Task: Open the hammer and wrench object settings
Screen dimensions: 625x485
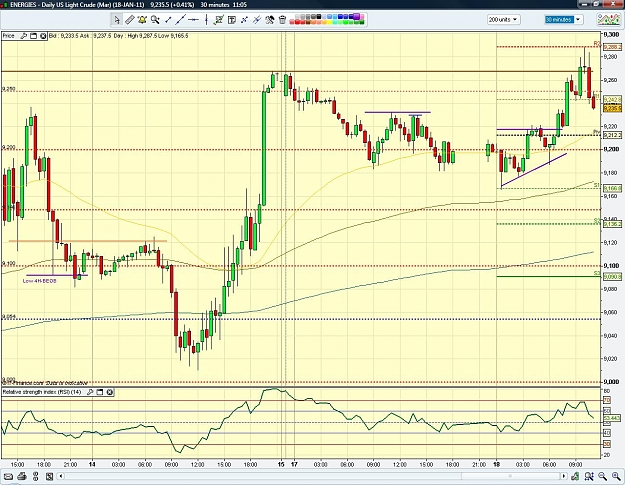Action: click(269, 20)
